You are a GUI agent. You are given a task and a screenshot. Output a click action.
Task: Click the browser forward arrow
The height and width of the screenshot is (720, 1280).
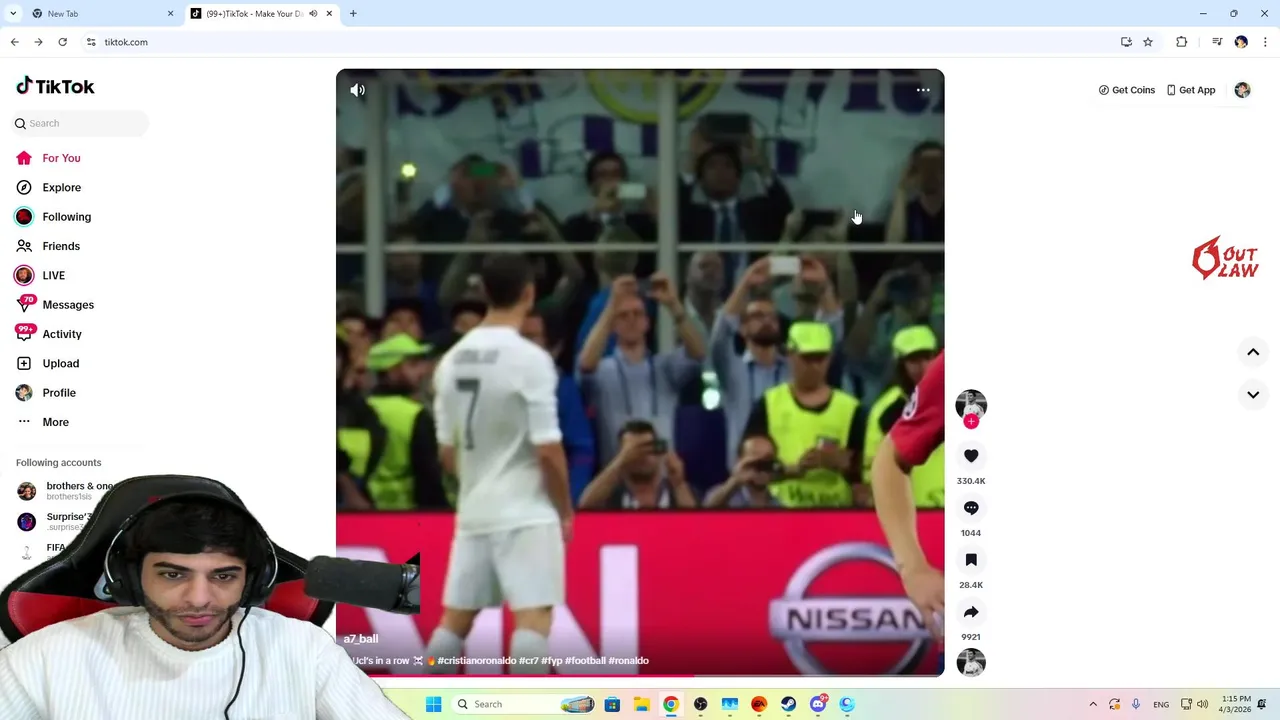point(38,42)
